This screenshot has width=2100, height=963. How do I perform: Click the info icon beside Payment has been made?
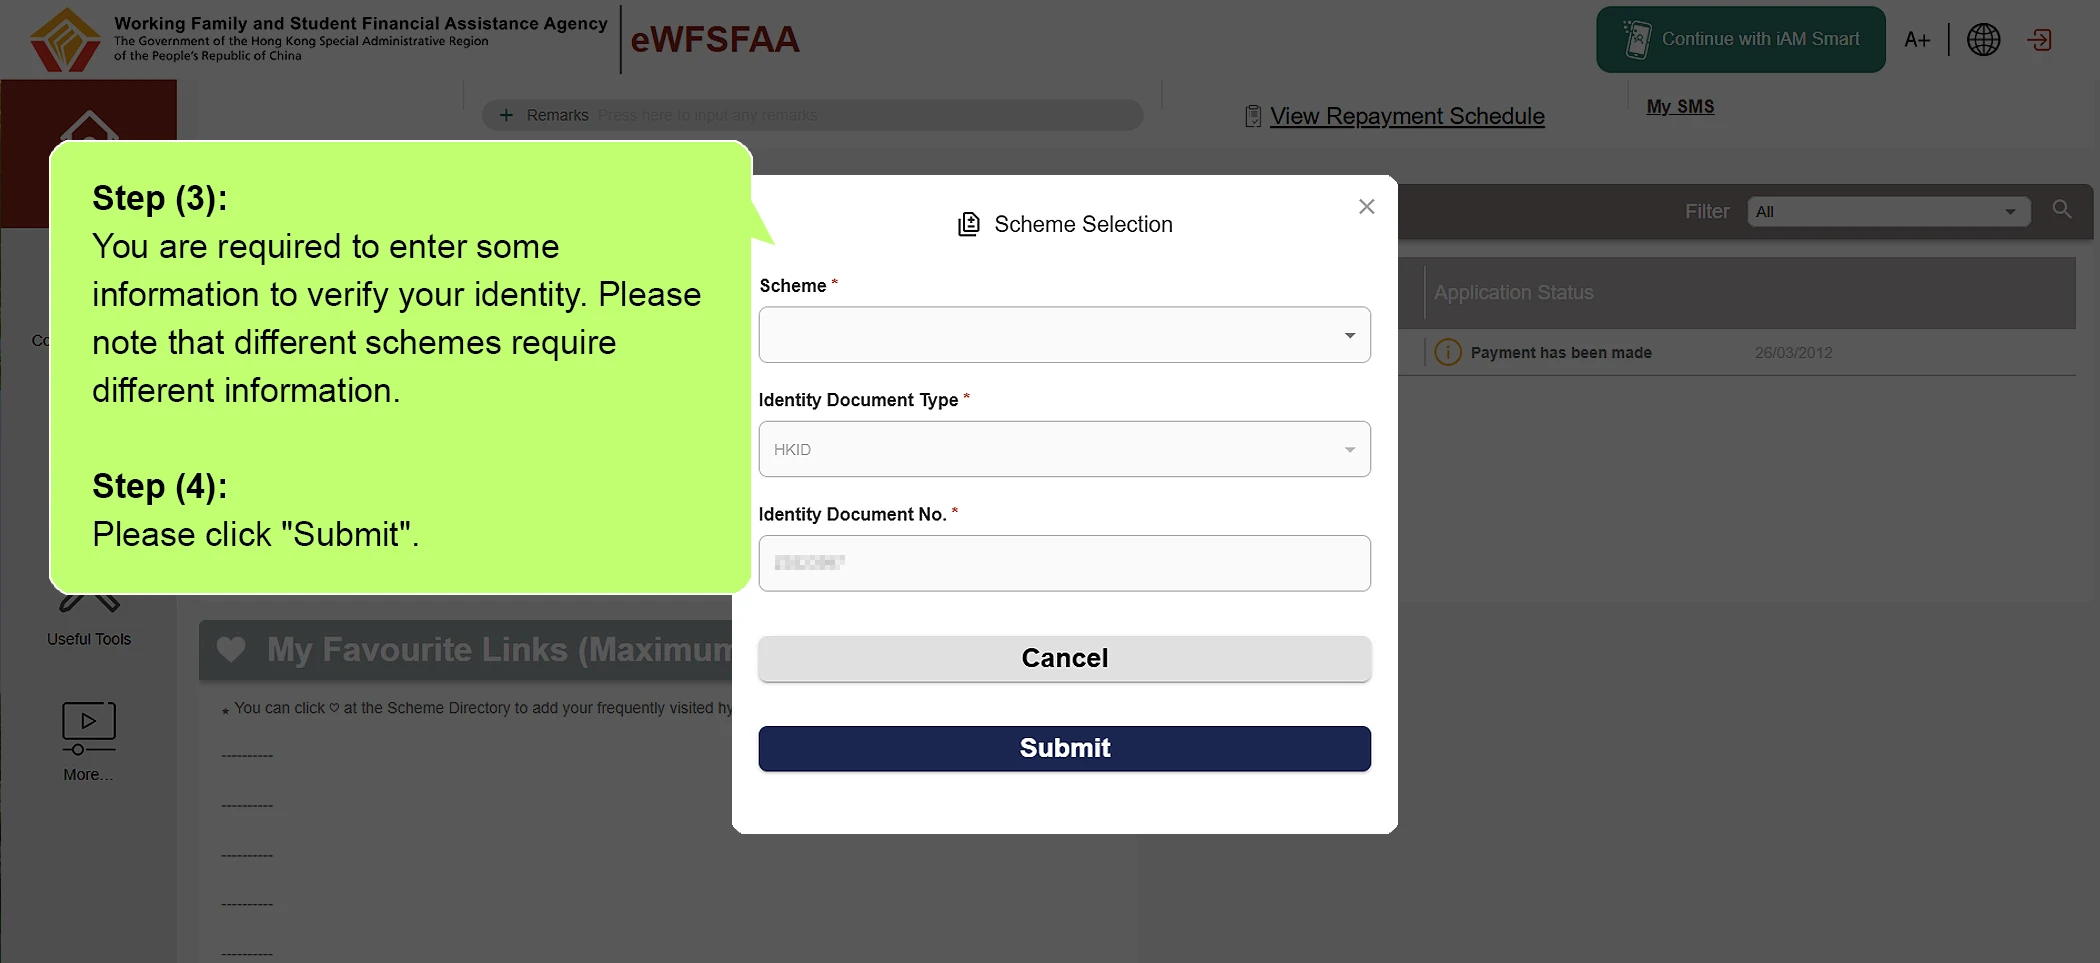tap(1448, 352)
